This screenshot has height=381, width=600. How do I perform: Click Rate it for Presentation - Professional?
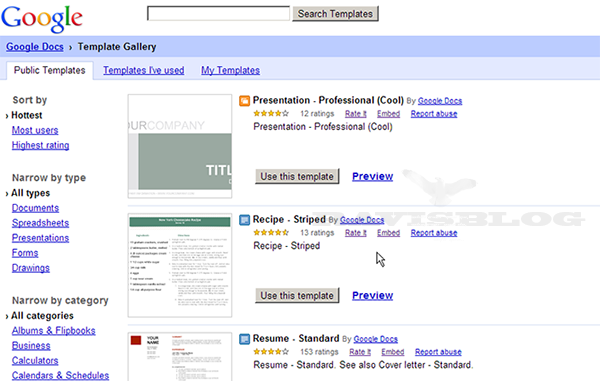(x=355, y=114)
